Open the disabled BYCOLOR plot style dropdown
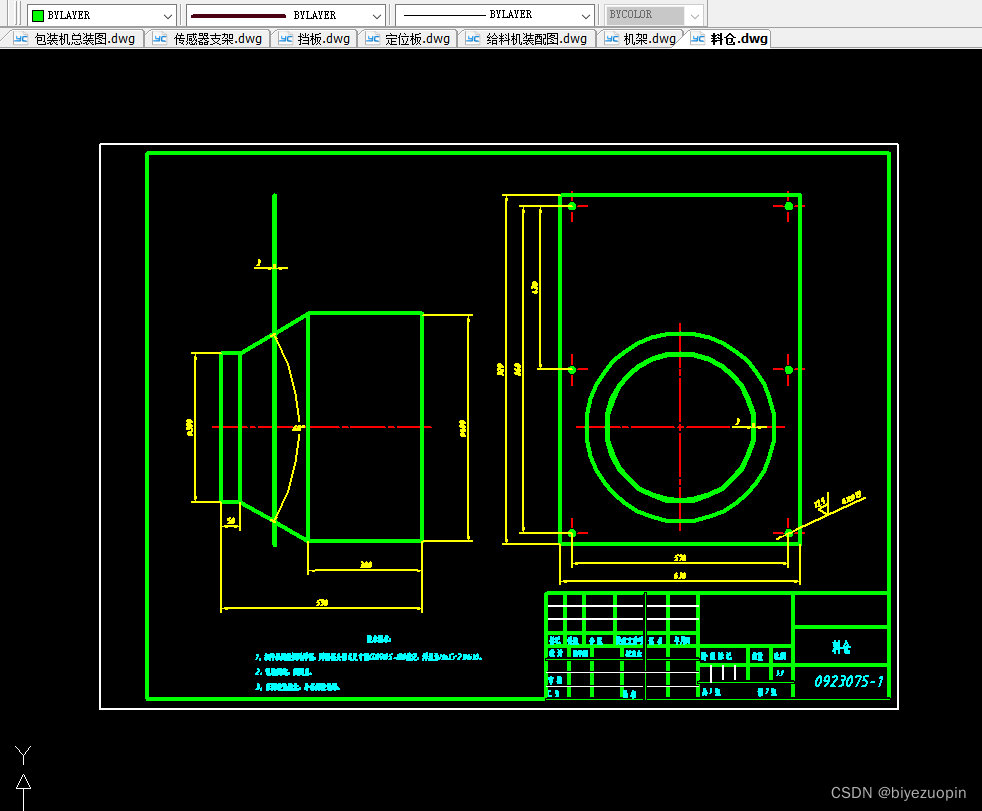The image size is (982, 811). [x=654, y=15]
